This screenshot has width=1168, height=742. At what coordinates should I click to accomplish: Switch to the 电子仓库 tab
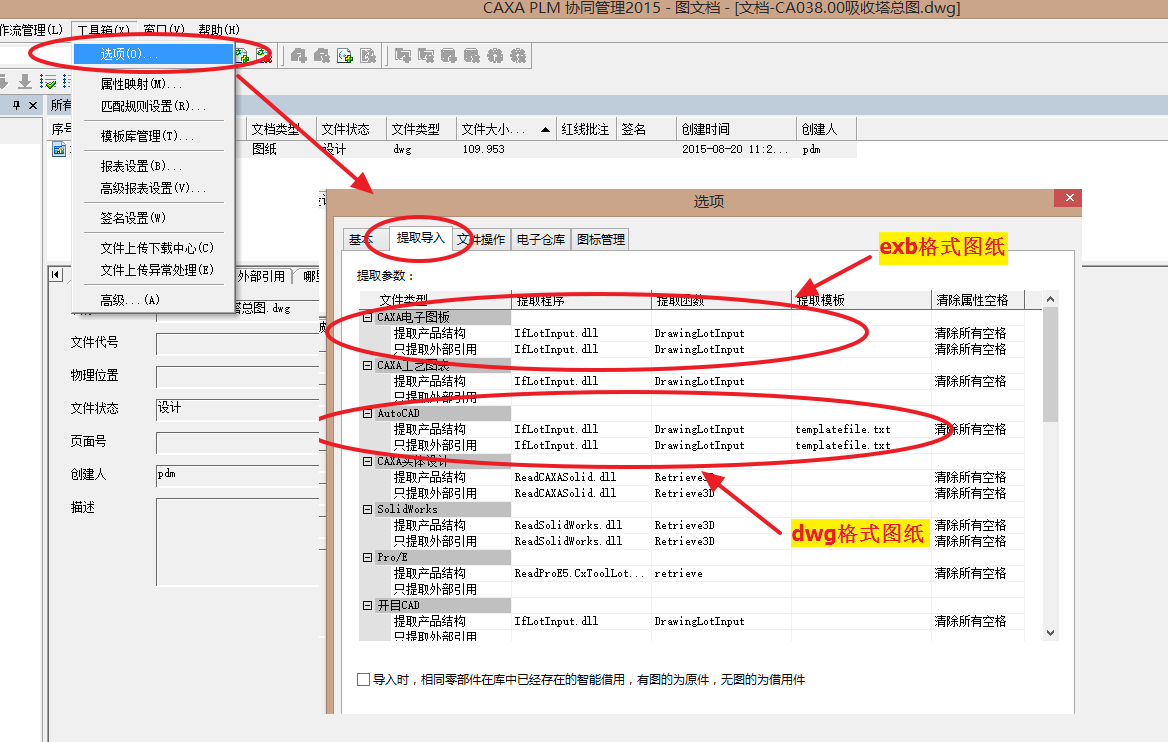click(x=541, y=240)
